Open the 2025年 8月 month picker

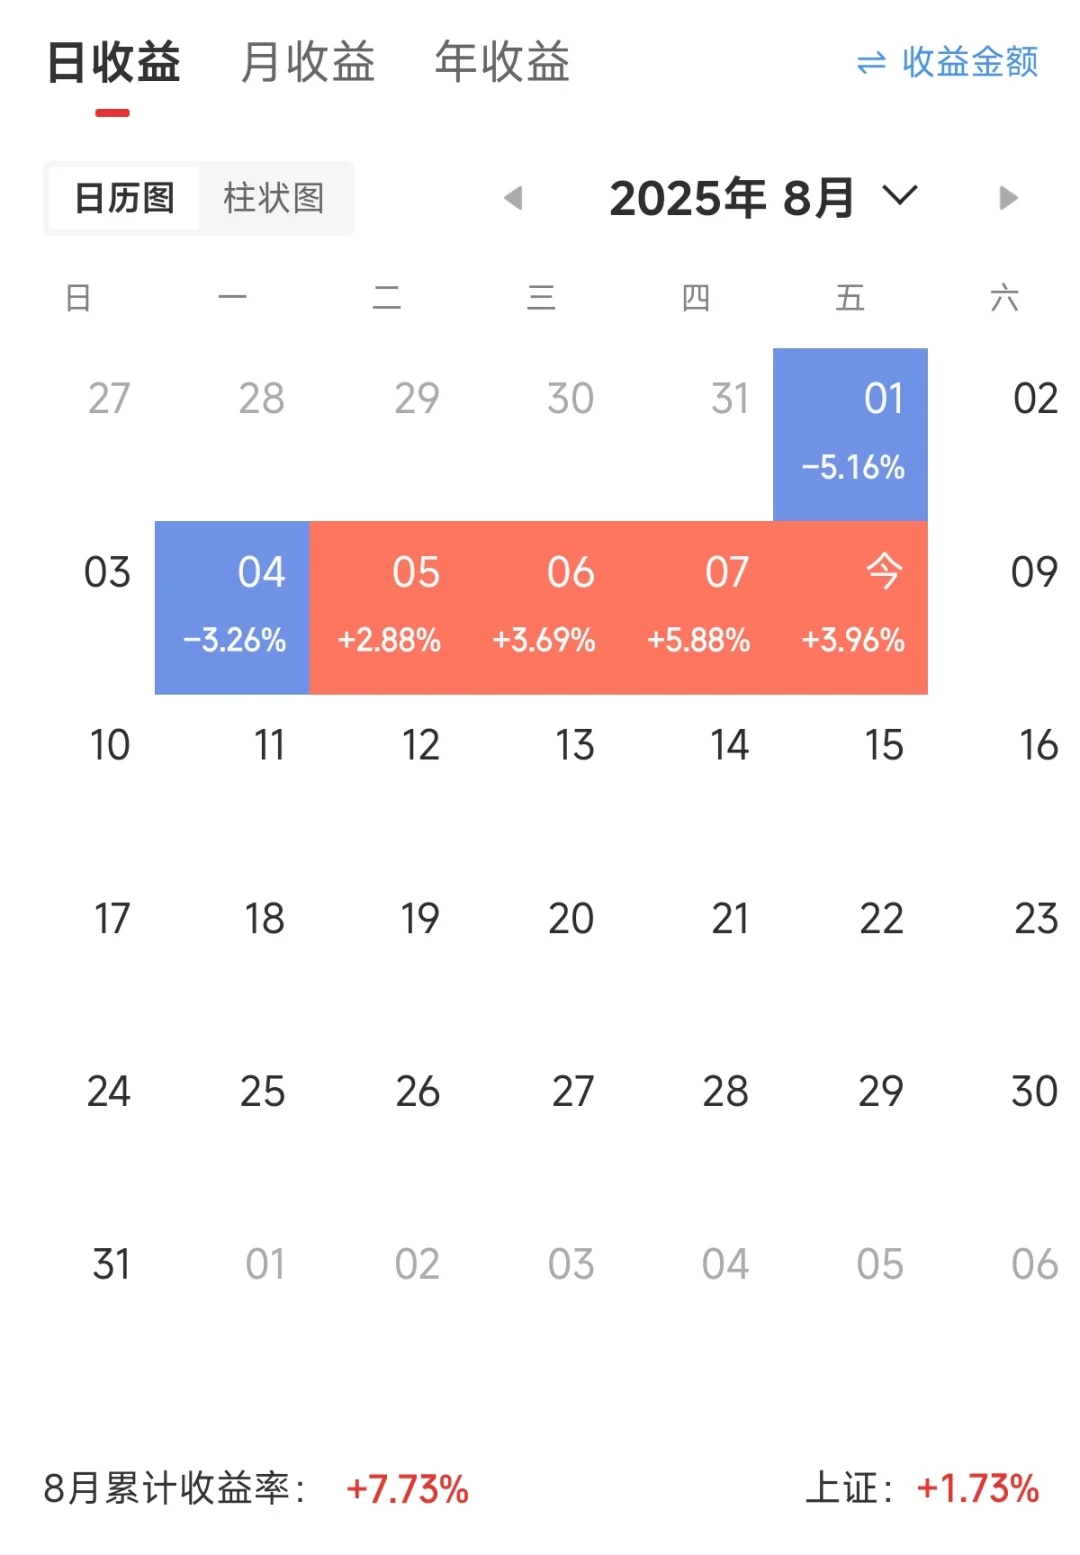tap(732, 198)
